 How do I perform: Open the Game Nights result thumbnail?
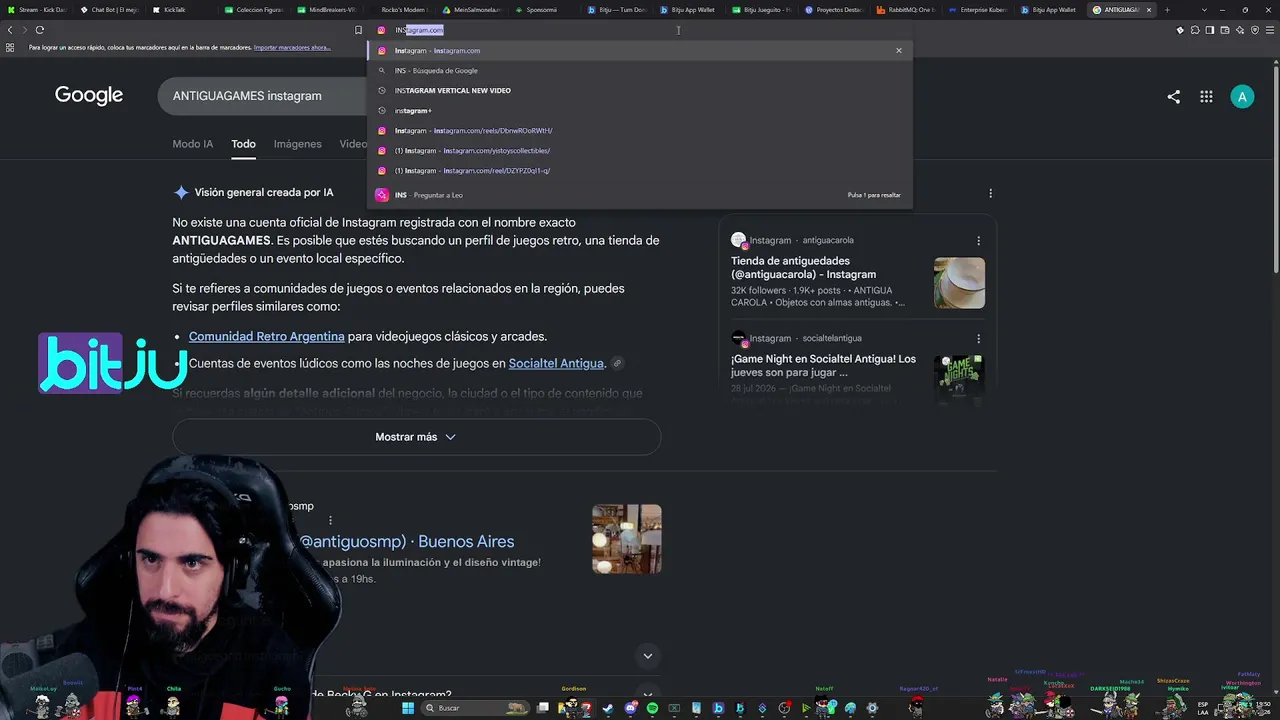[x=959, y=378]
